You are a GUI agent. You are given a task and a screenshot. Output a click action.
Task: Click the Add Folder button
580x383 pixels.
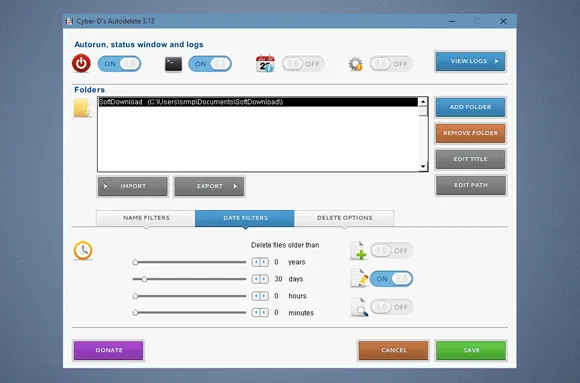(470, 107)
